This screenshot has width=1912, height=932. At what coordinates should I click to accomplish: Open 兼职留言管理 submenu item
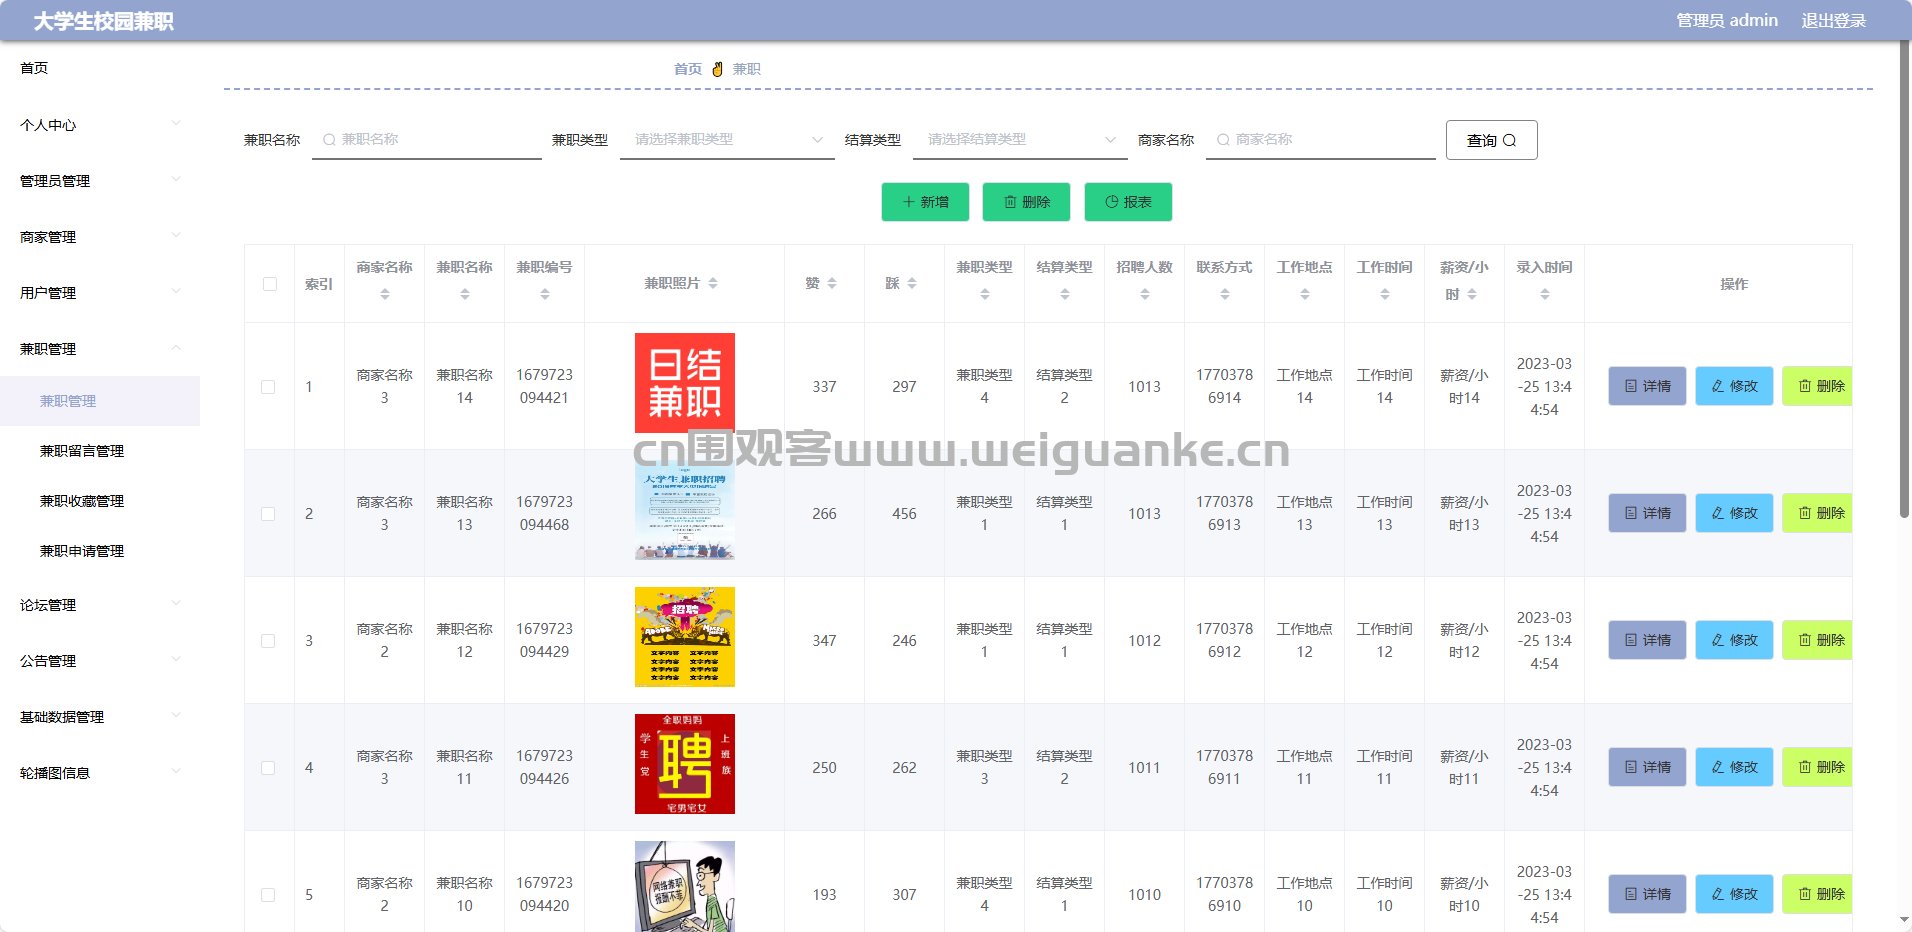click(100, 451)
